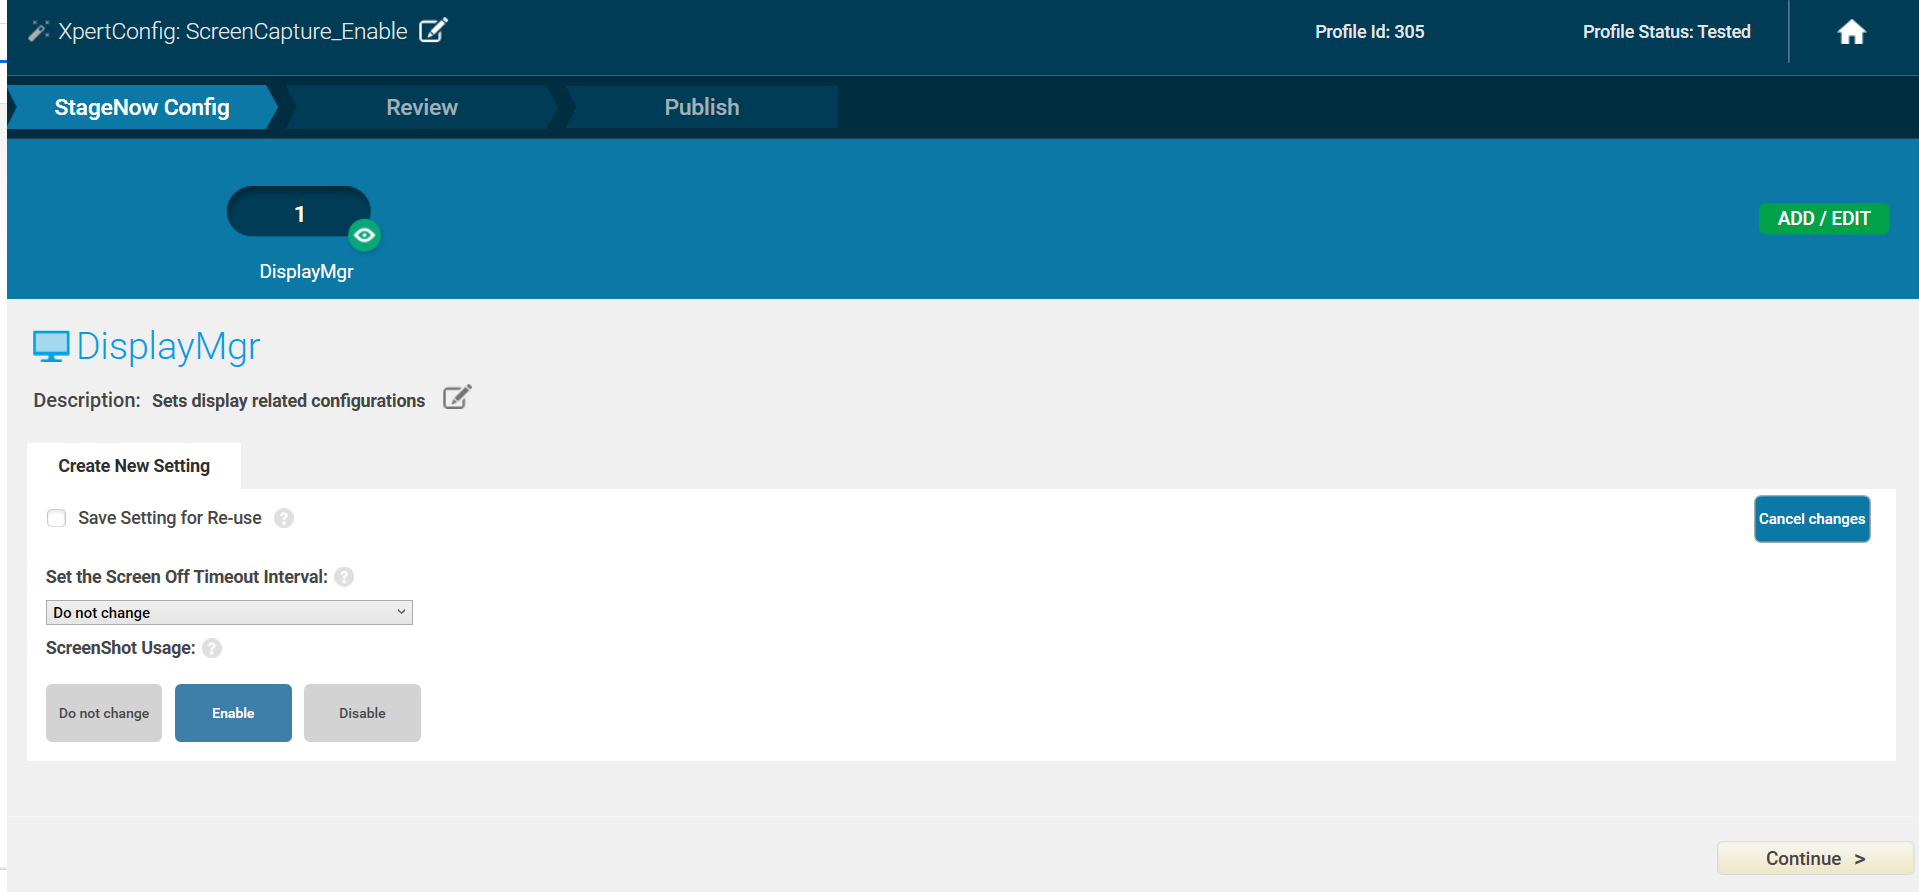Edit profile name pencil icon
This screenshot has height=892, width=1919.
click(433, 30)
